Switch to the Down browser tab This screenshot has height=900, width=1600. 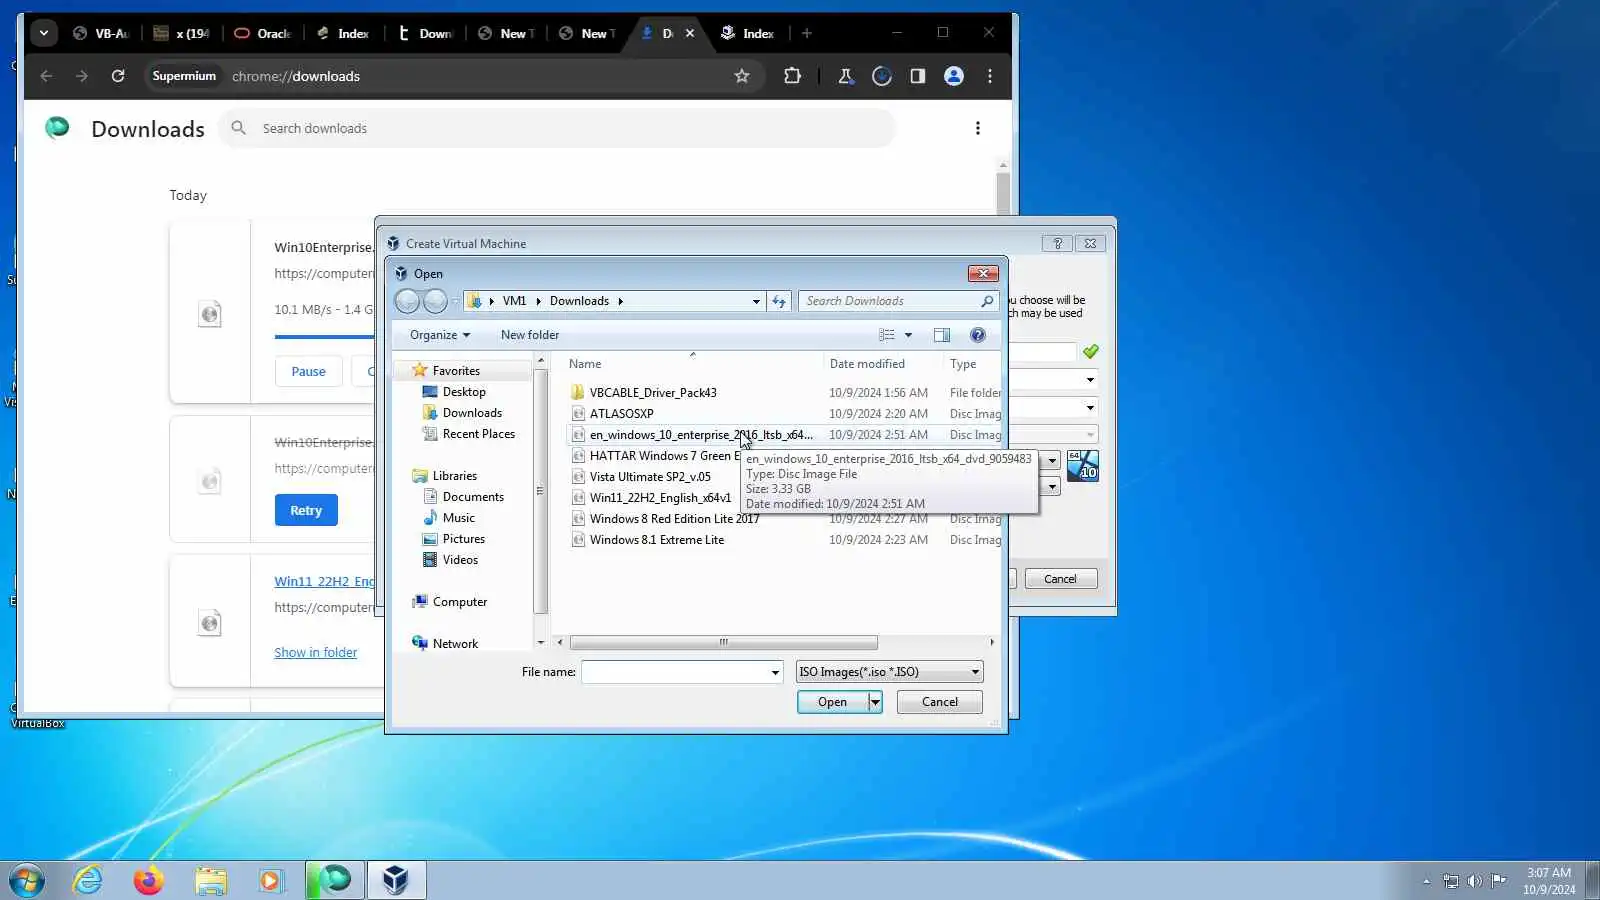click(x=425, y=33)
